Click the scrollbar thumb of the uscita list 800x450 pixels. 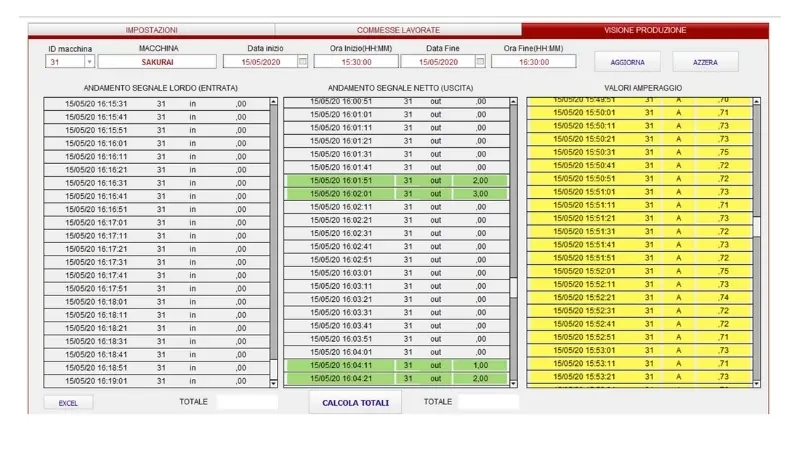(x=513, y=288)
